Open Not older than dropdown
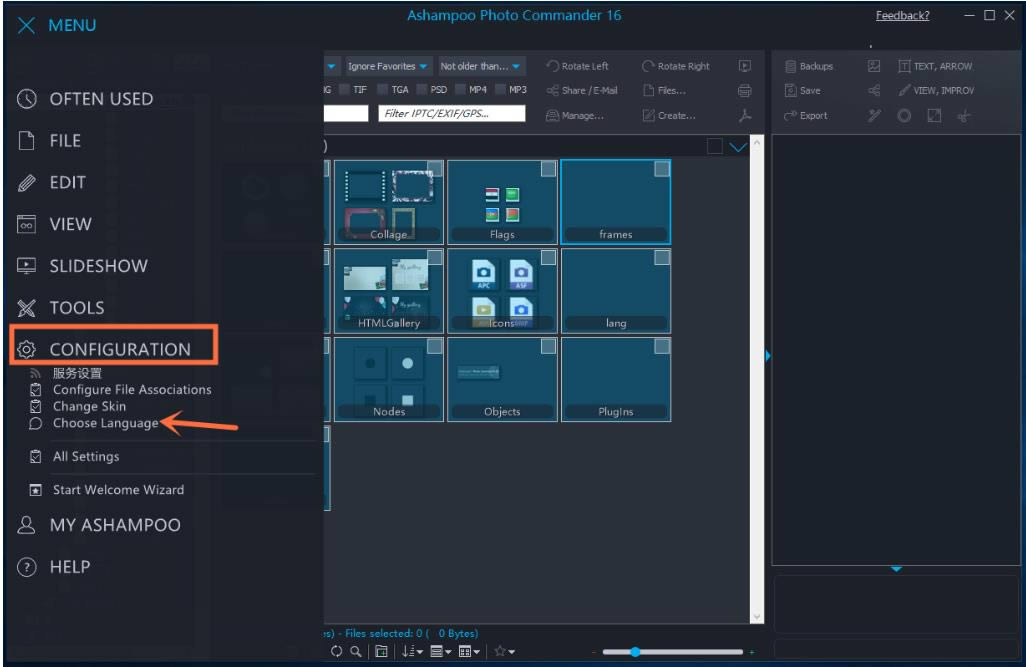Image resolution: width=1026 pixels, height=667 pixels. pyautogui.click(x=480, y=66)
